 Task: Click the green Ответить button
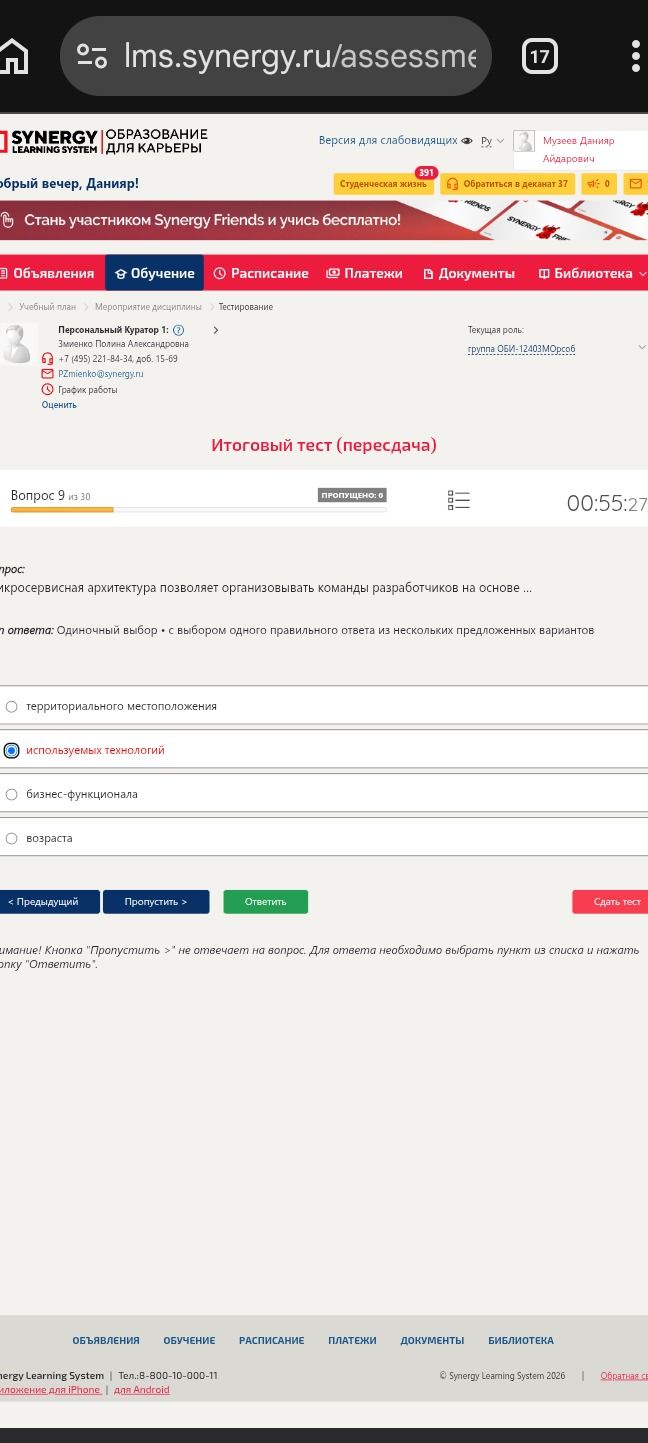point(266,902)
